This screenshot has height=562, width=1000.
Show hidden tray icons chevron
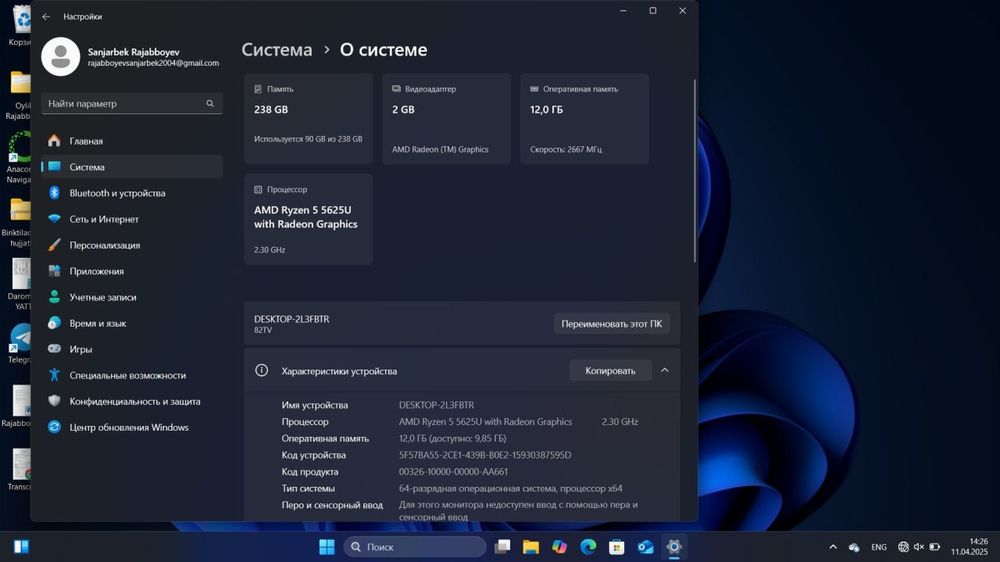[x=833, y=547]
